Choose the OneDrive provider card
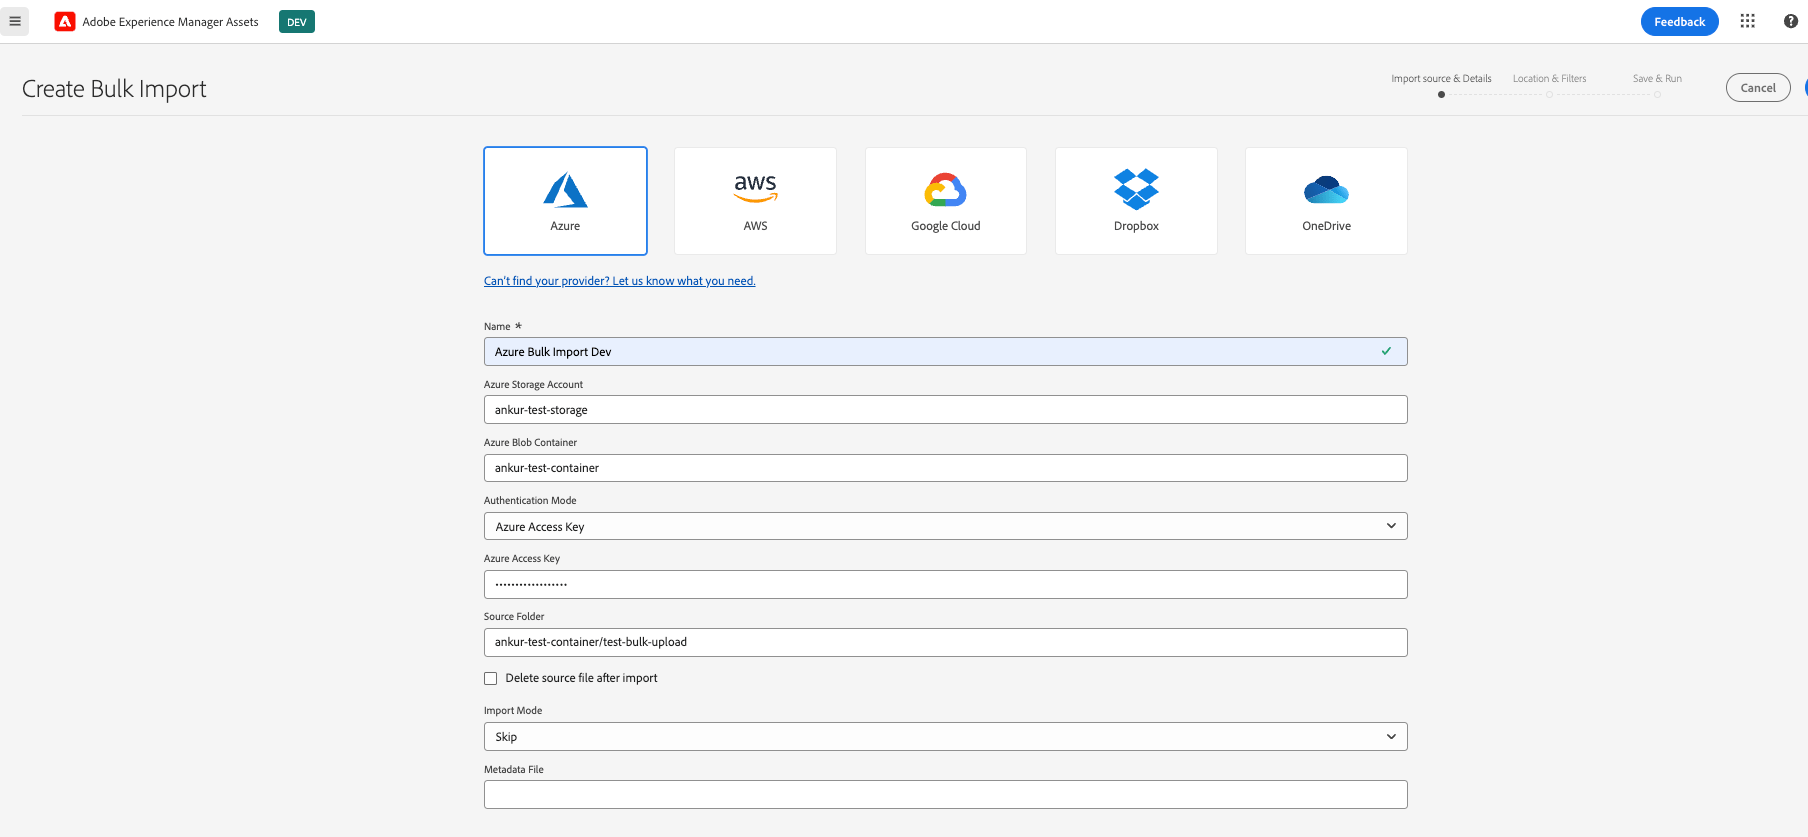 click(1326, 201)
